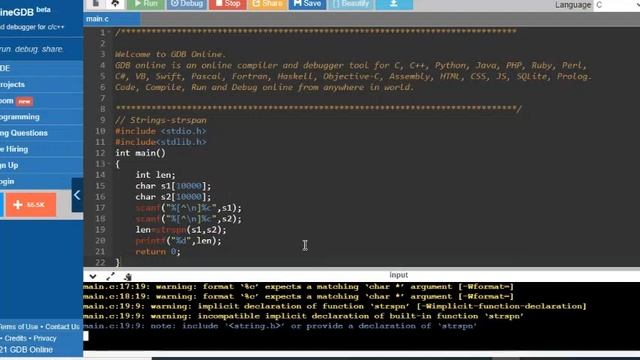Open the Classroom new sidebar item
The height and width of the screenshot is (360, 640).
pos(41,101)
